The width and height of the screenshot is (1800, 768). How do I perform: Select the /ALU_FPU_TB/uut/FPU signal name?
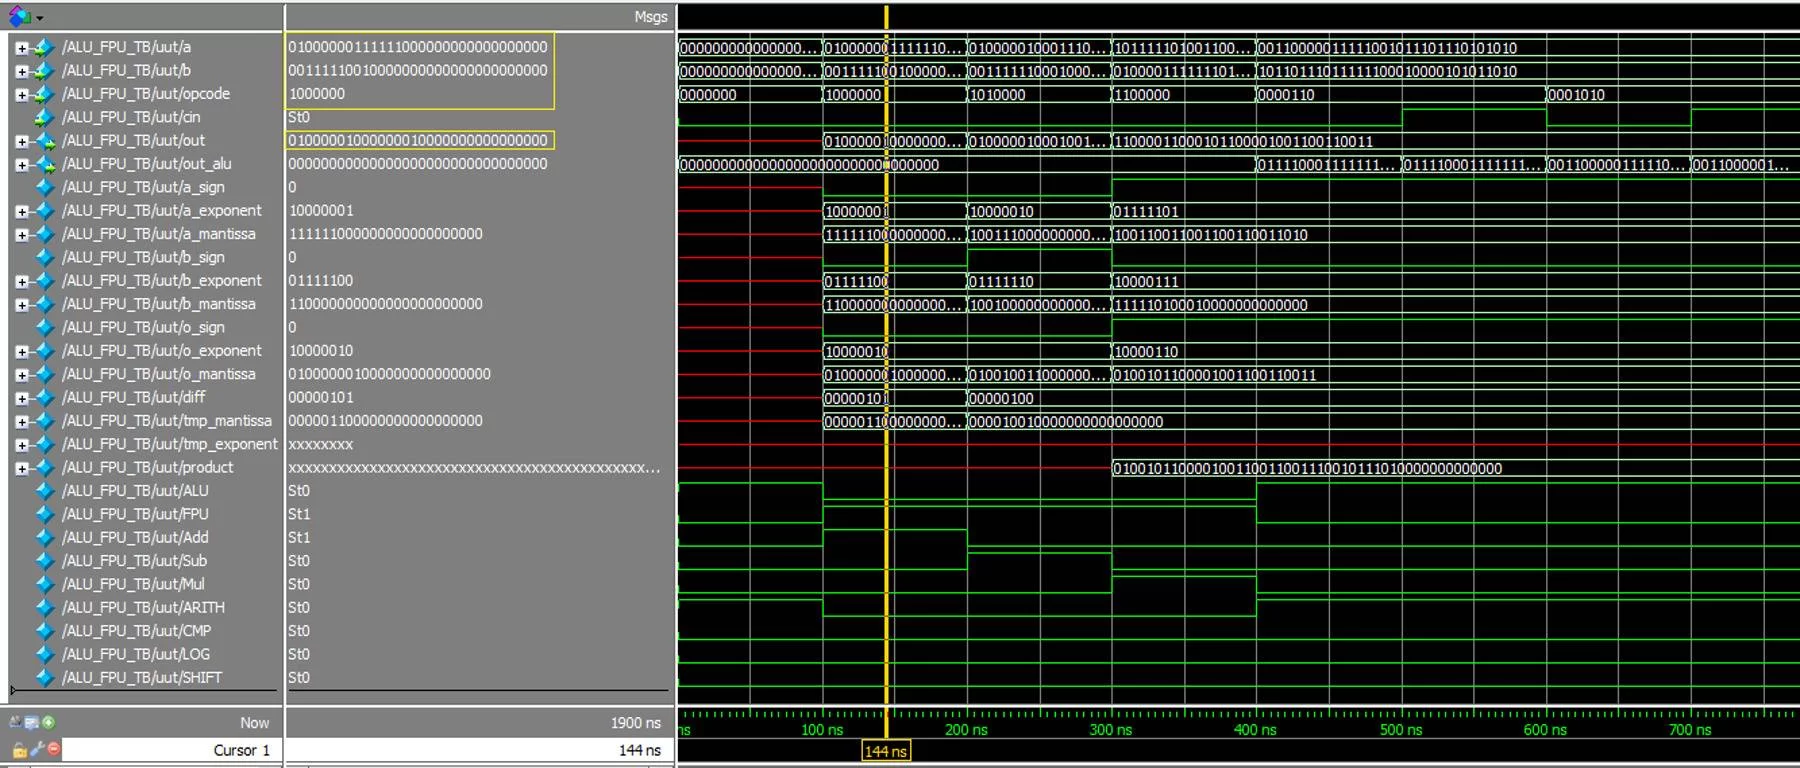pos(135,514)
